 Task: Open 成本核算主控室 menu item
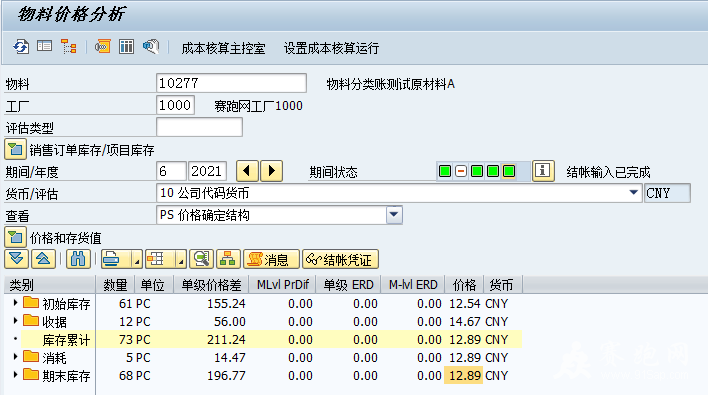[x=223, y=48]
